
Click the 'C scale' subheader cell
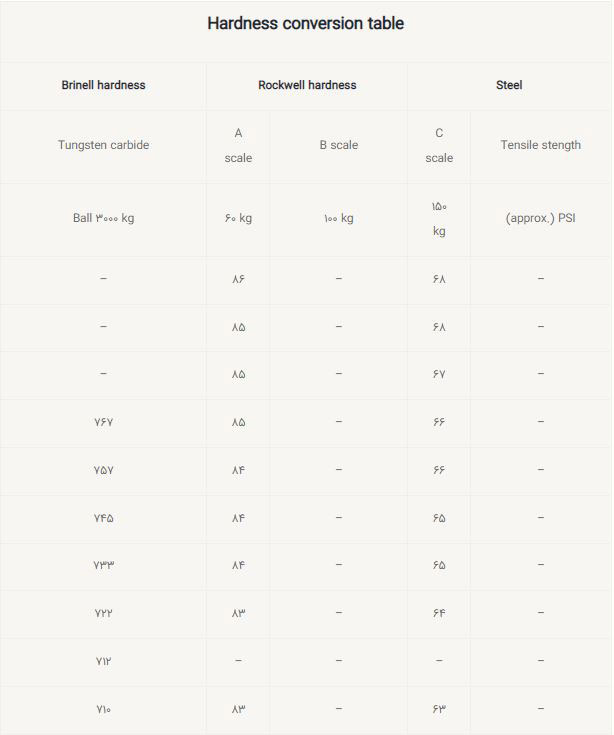[439, 145]
